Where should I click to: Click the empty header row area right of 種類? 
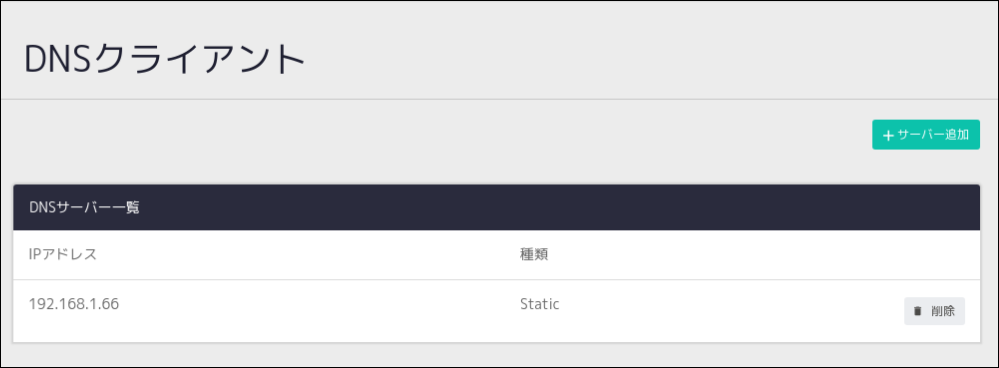click(x=763, y=255)
